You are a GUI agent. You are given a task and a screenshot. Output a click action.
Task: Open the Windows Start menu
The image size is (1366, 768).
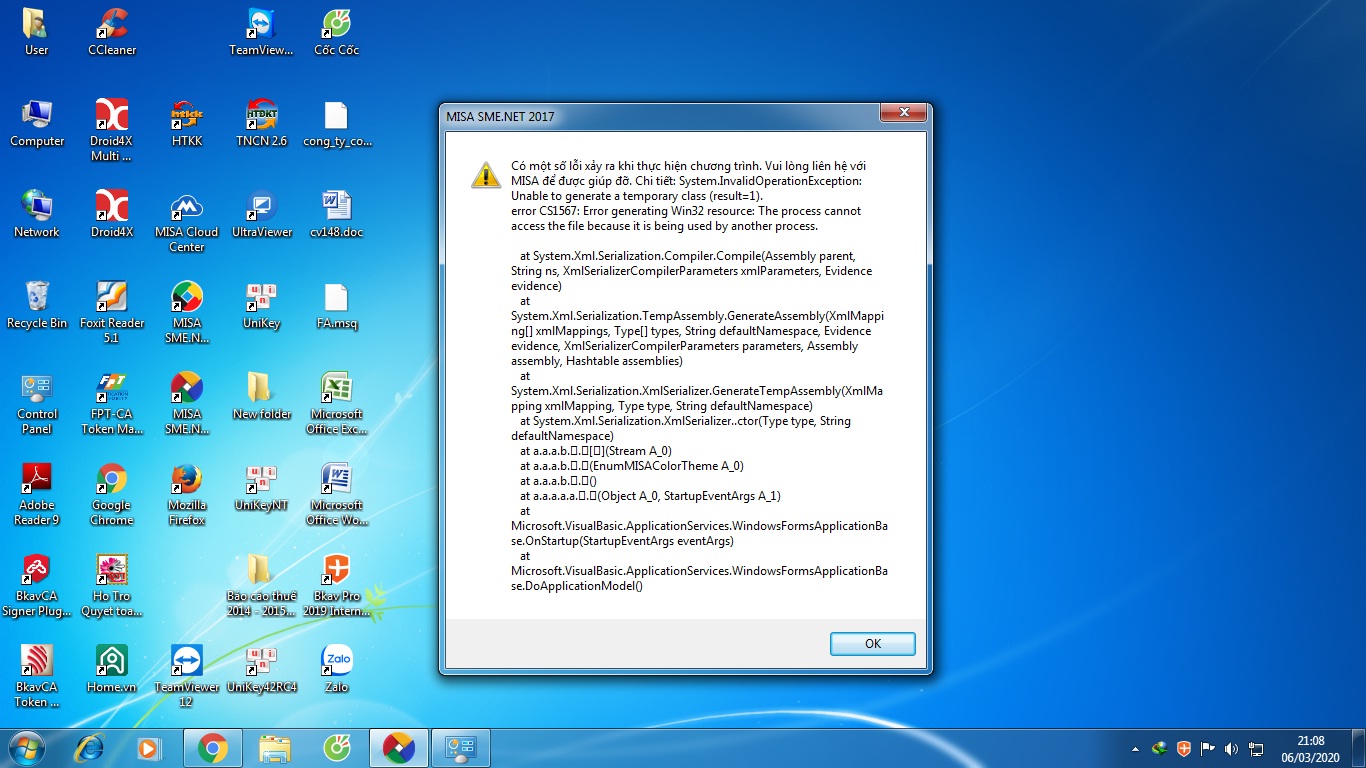(x=26, y=748)
